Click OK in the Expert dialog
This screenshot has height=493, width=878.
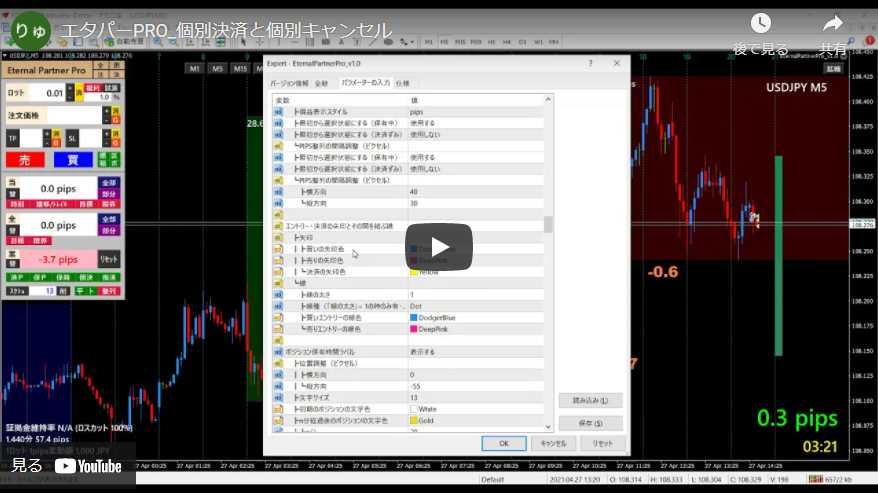point(503,443)
